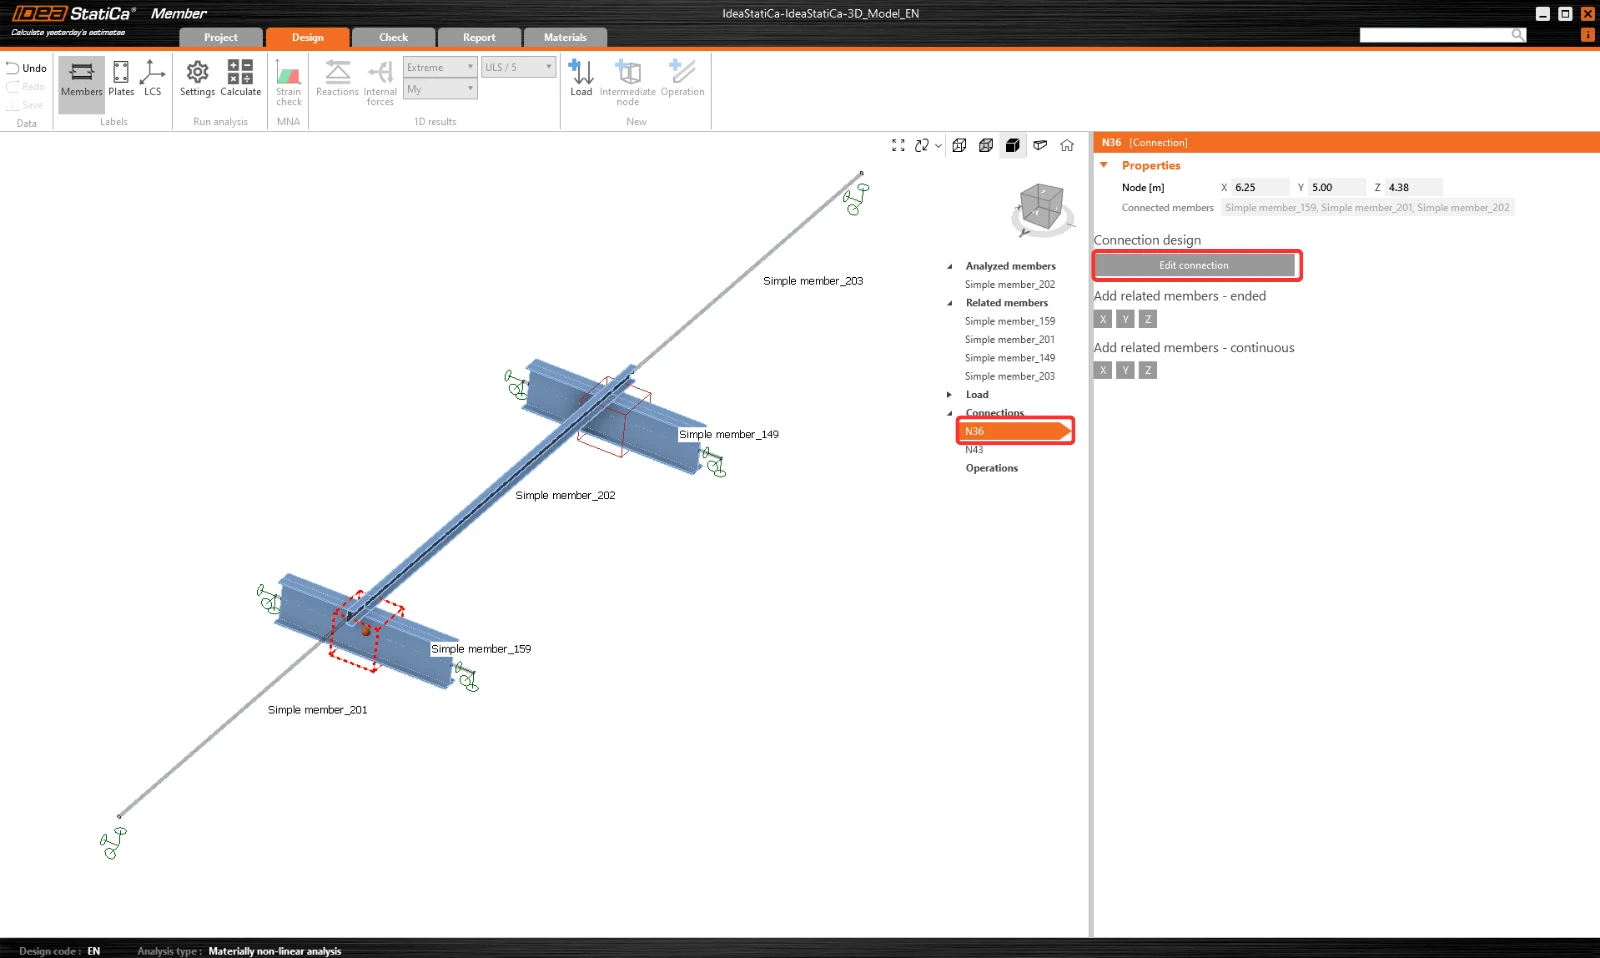Image resolution: width=1600 pixels, height=958 pixels.
Task: Open the ULS / 5 dropdown
Action: pyautogui.click(x=518, y=67)
